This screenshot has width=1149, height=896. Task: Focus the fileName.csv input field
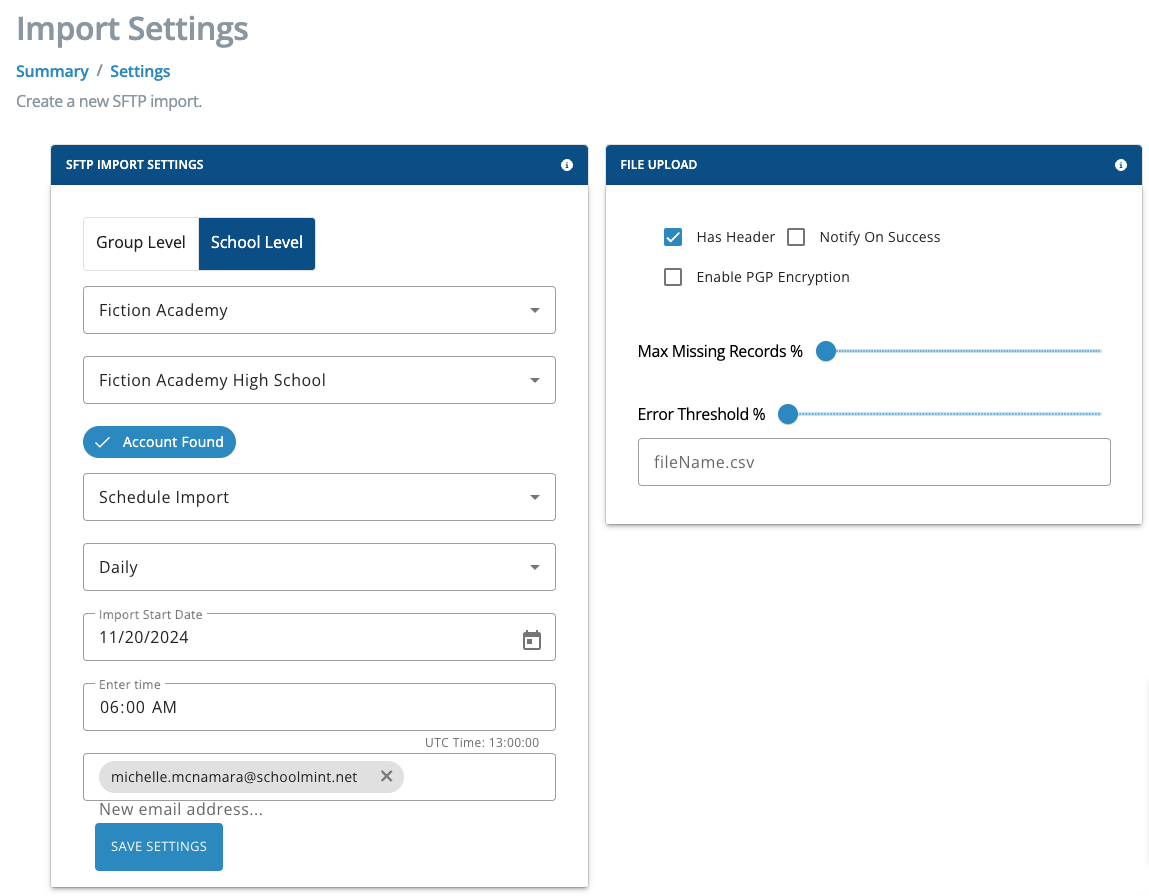874,462
